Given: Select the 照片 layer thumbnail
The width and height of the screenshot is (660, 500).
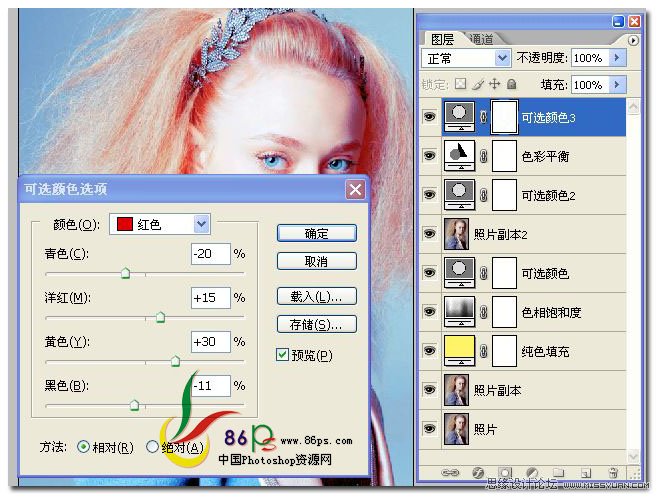Looking at the screenshot, I should point(456,428).
